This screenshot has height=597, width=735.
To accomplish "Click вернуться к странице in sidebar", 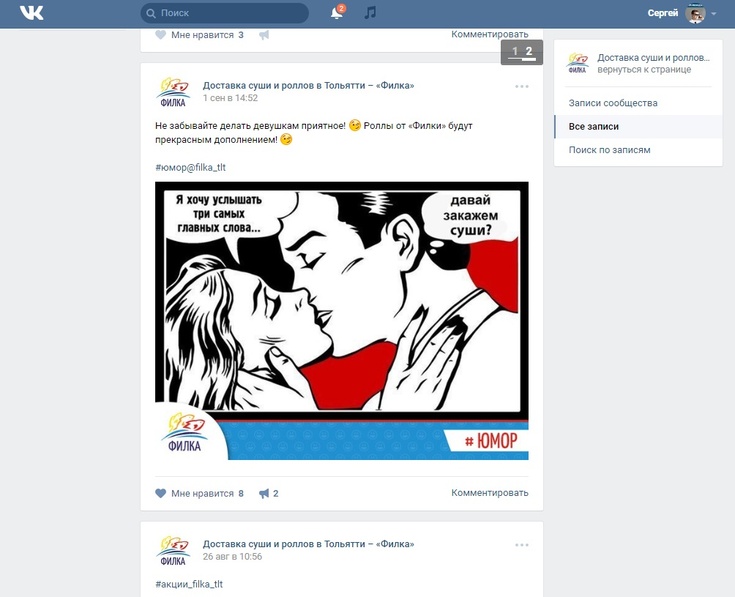I will coord(644,69).
